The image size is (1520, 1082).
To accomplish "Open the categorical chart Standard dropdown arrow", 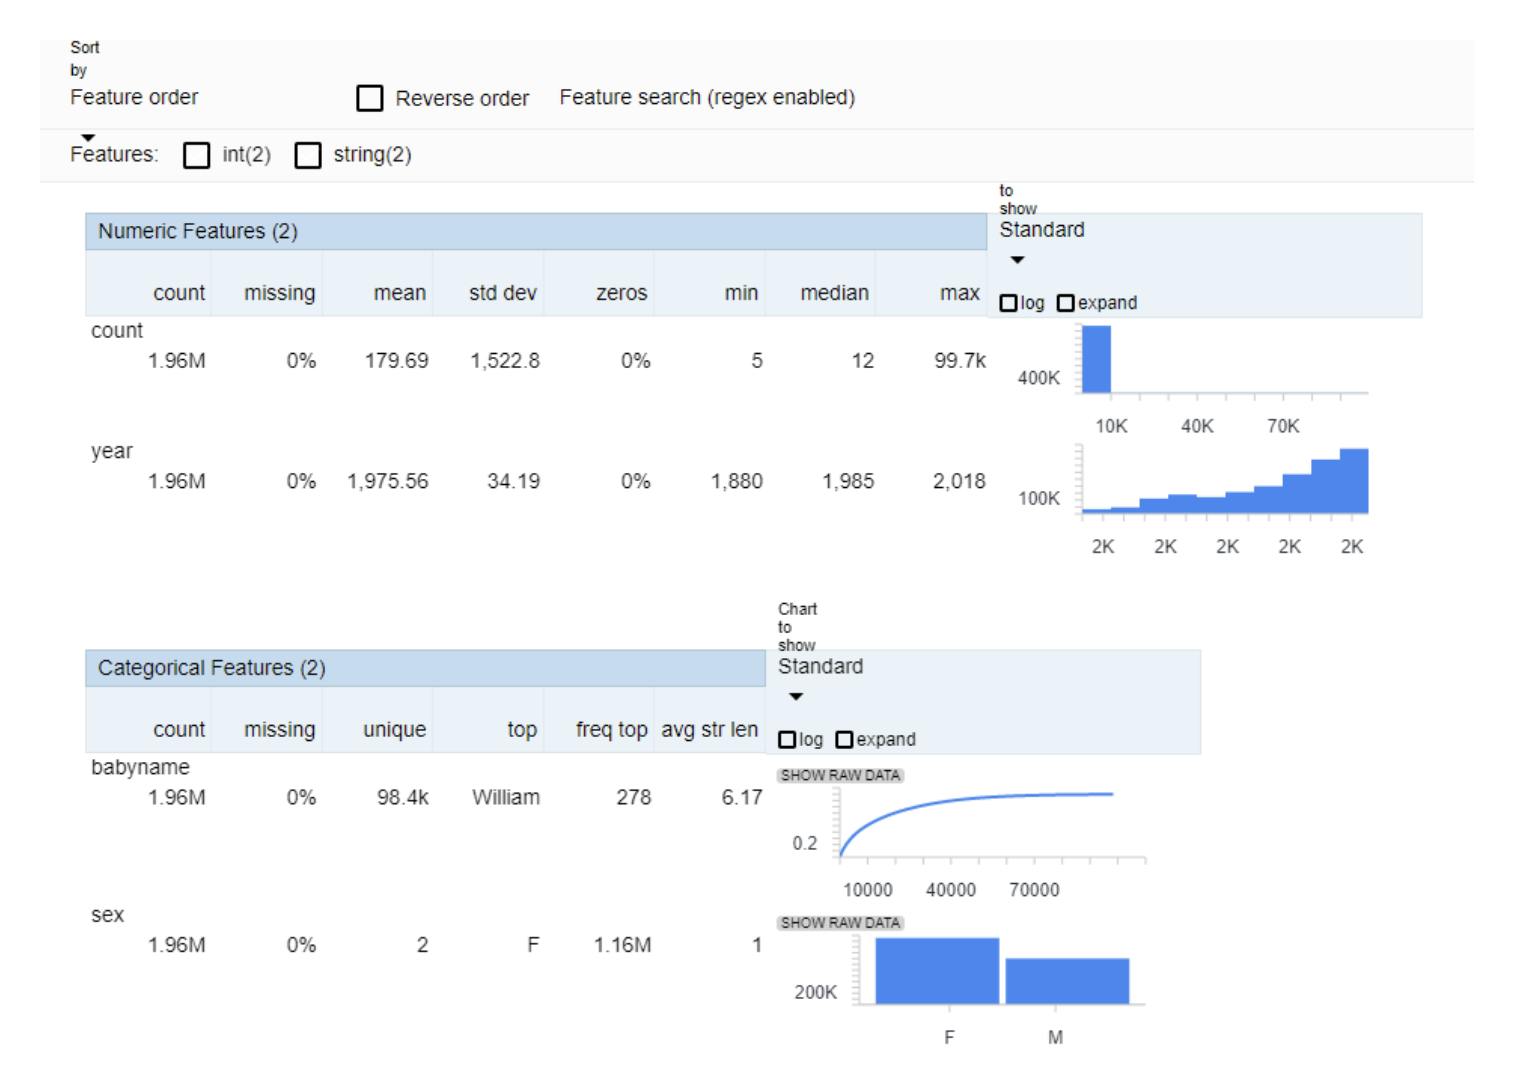I will click(x=796, y=697).
